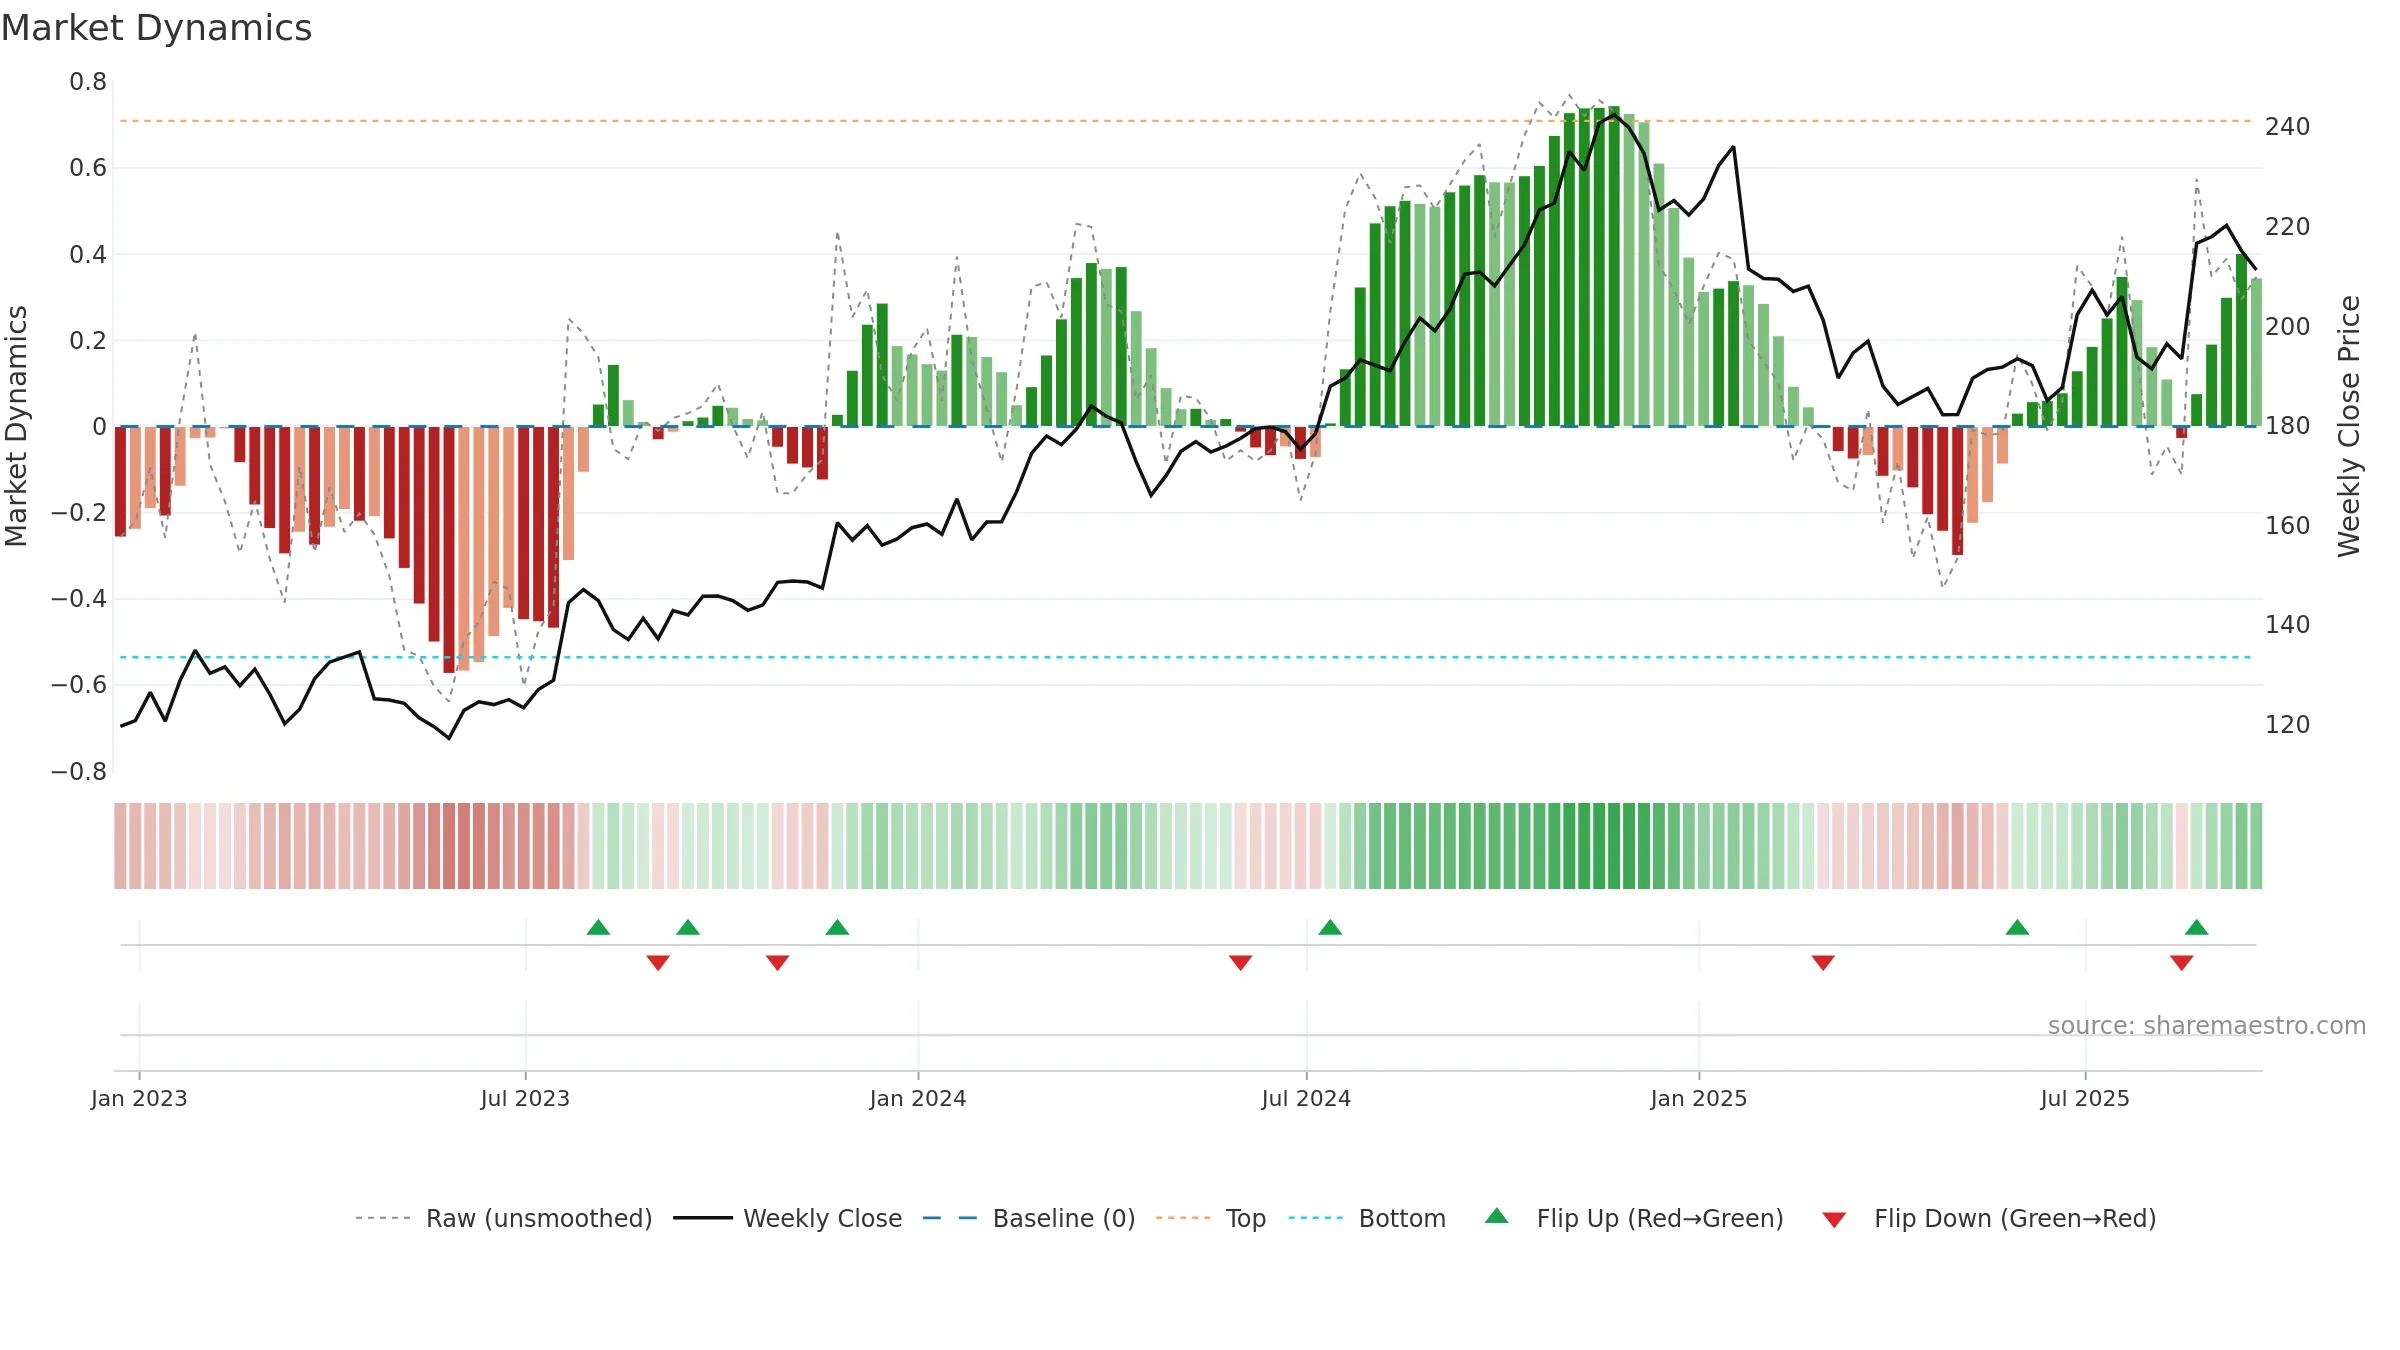Click the Jan 2024 x-axis label
2400x1350 pixels.
coord(918,1098)
